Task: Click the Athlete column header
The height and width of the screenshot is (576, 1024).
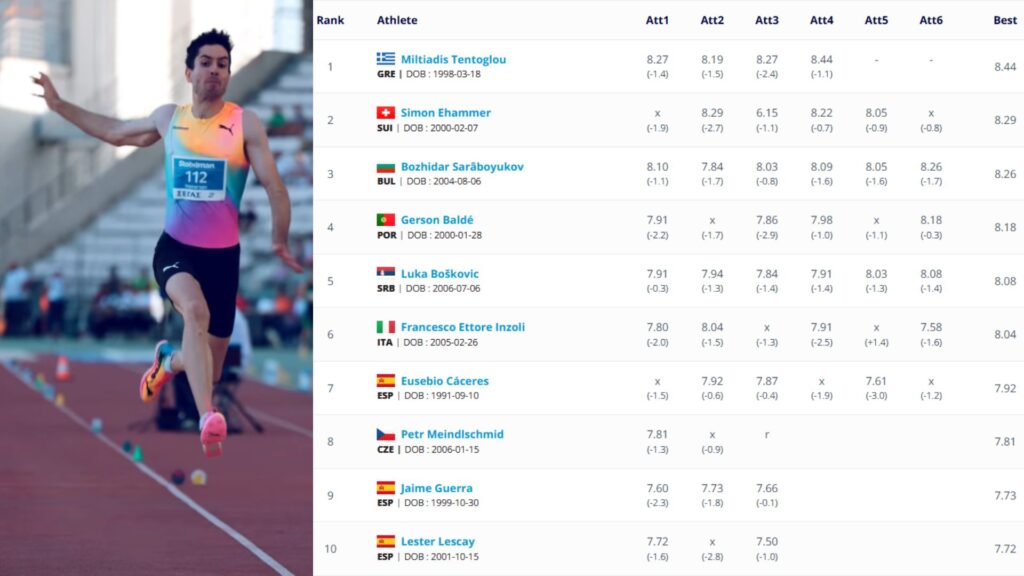Action: click(x=397, y=20)
